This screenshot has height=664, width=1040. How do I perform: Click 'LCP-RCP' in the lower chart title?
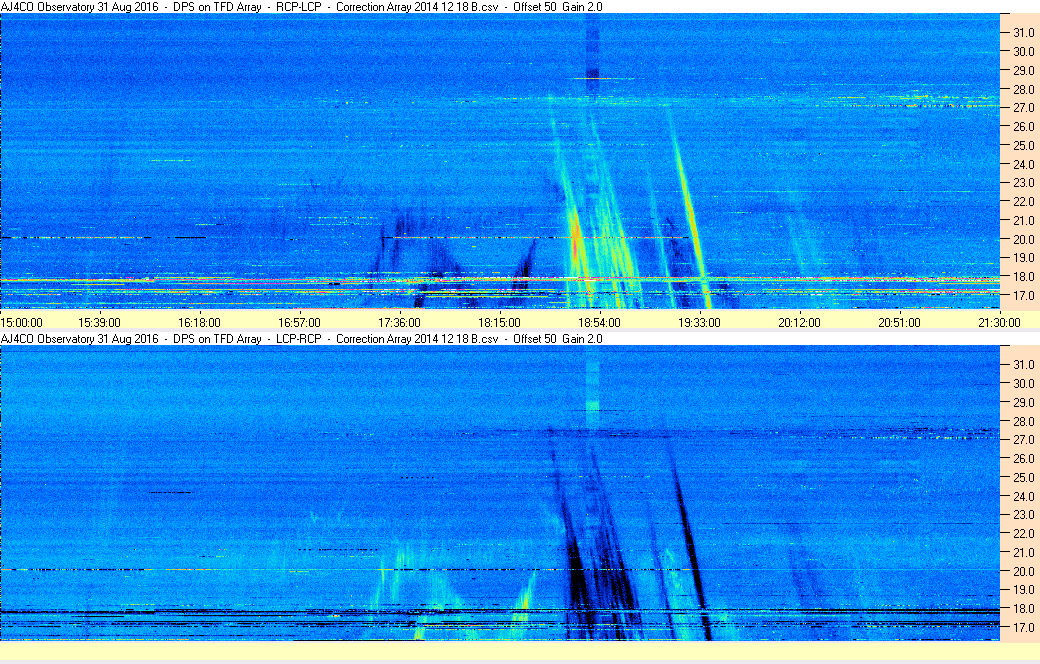(298, 339)
